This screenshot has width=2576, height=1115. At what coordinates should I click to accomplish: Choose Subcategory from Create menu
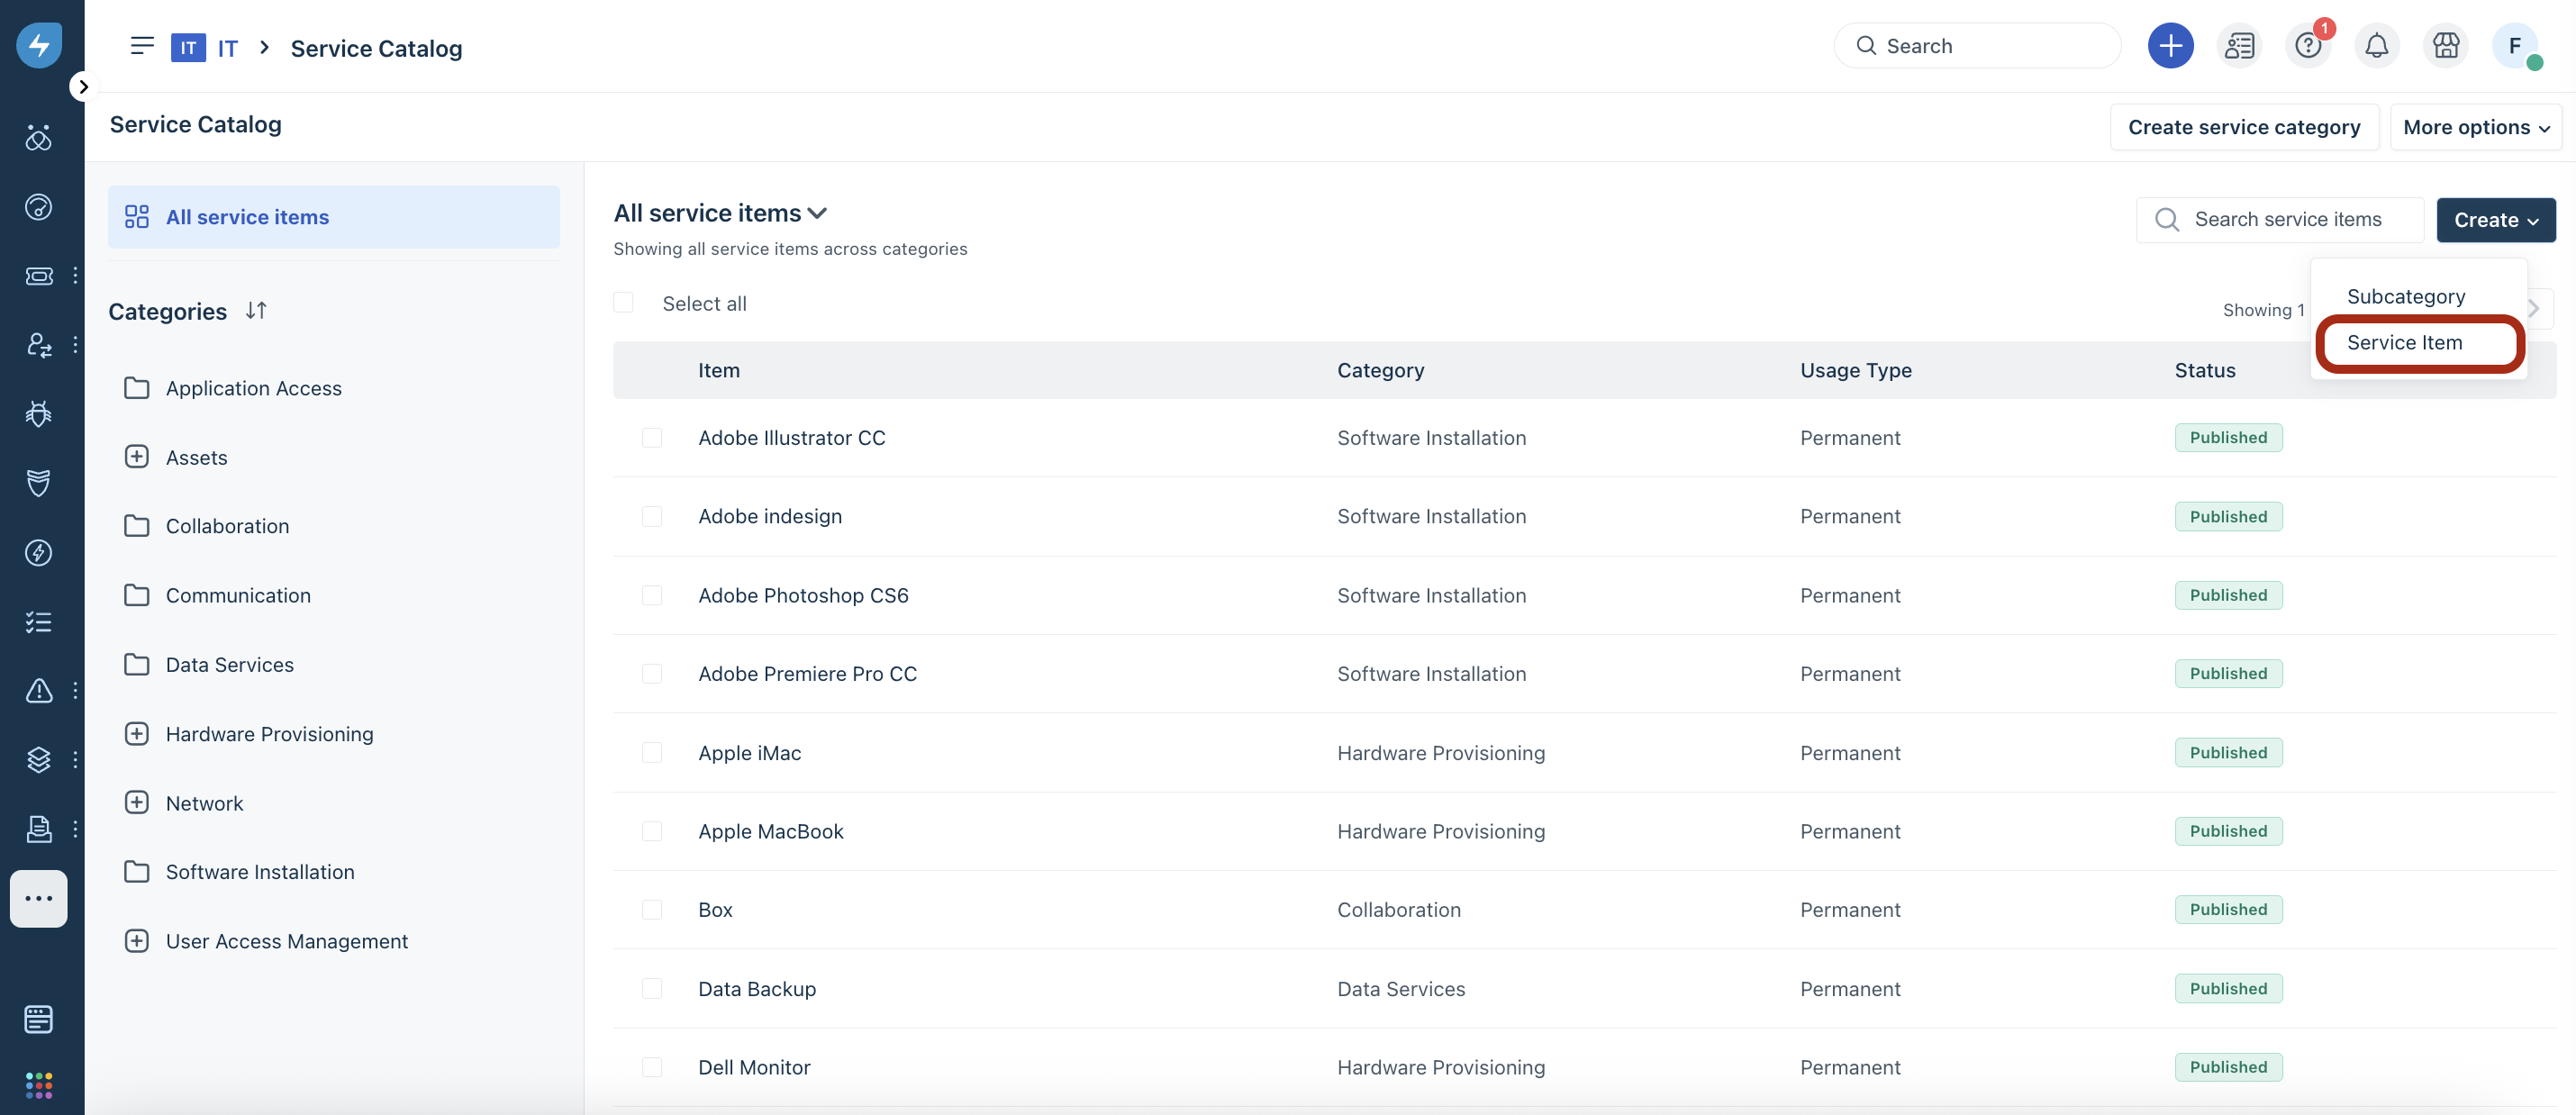[x=2405, y=297]
